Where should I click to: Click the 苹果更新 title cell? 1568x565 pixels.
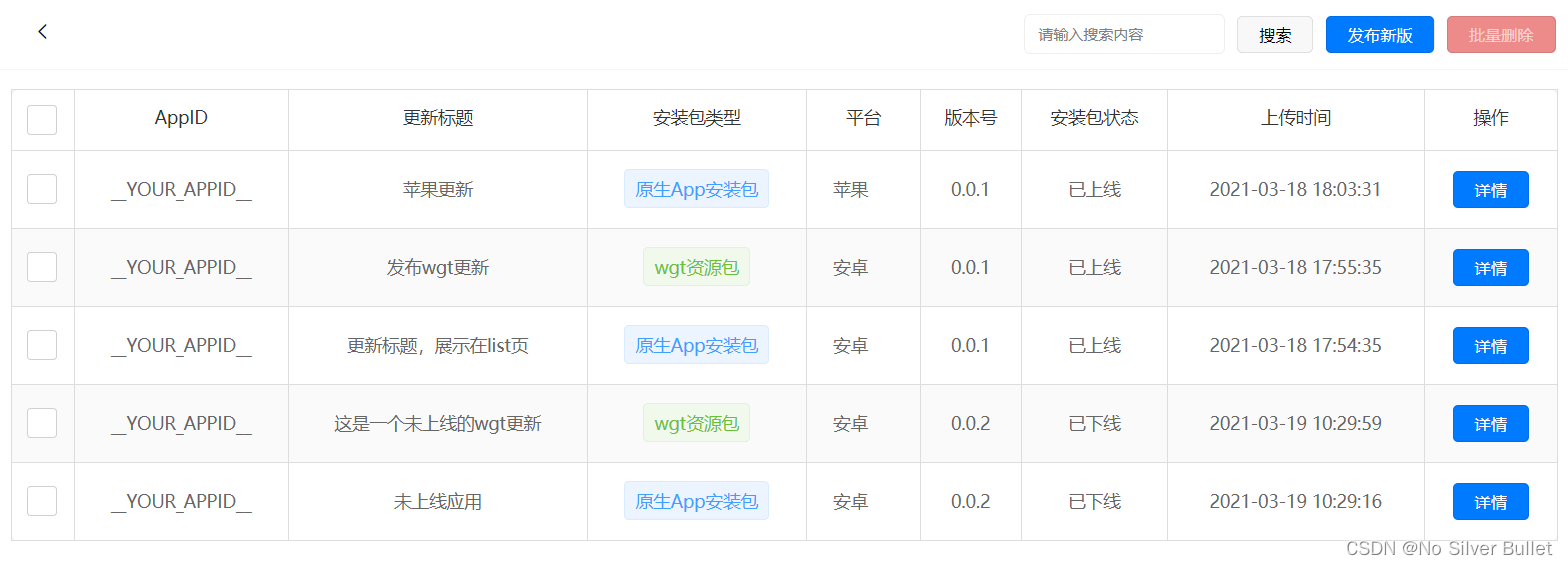tap(438, 189)
